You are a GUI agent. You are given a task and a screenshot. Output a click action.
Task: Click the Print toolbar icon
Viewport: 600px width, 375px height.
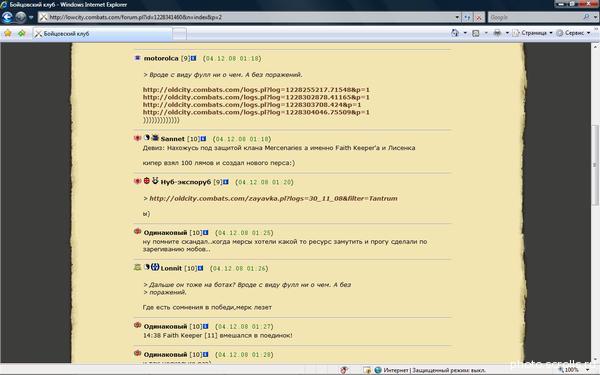click(497, 33)
